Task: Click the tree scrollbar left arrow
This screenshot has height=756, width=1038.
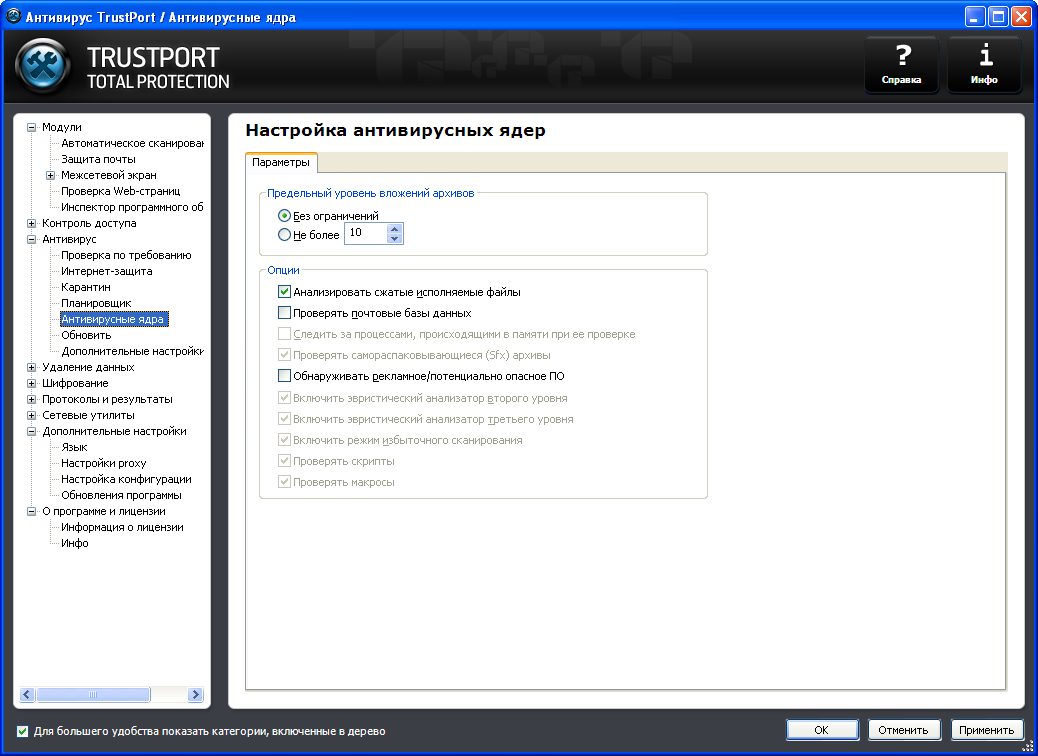Action: pos(27,694)
